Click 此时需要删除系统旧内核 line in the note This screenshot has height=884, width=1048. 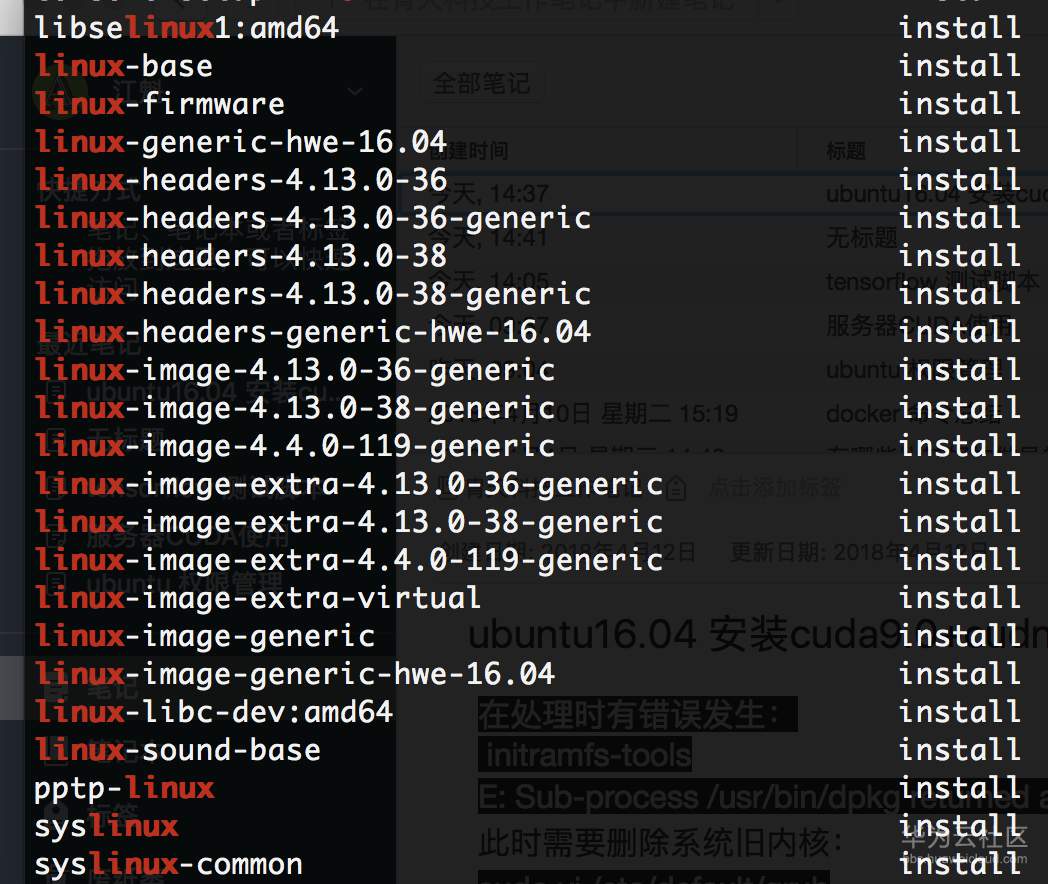tap(660, 843)
